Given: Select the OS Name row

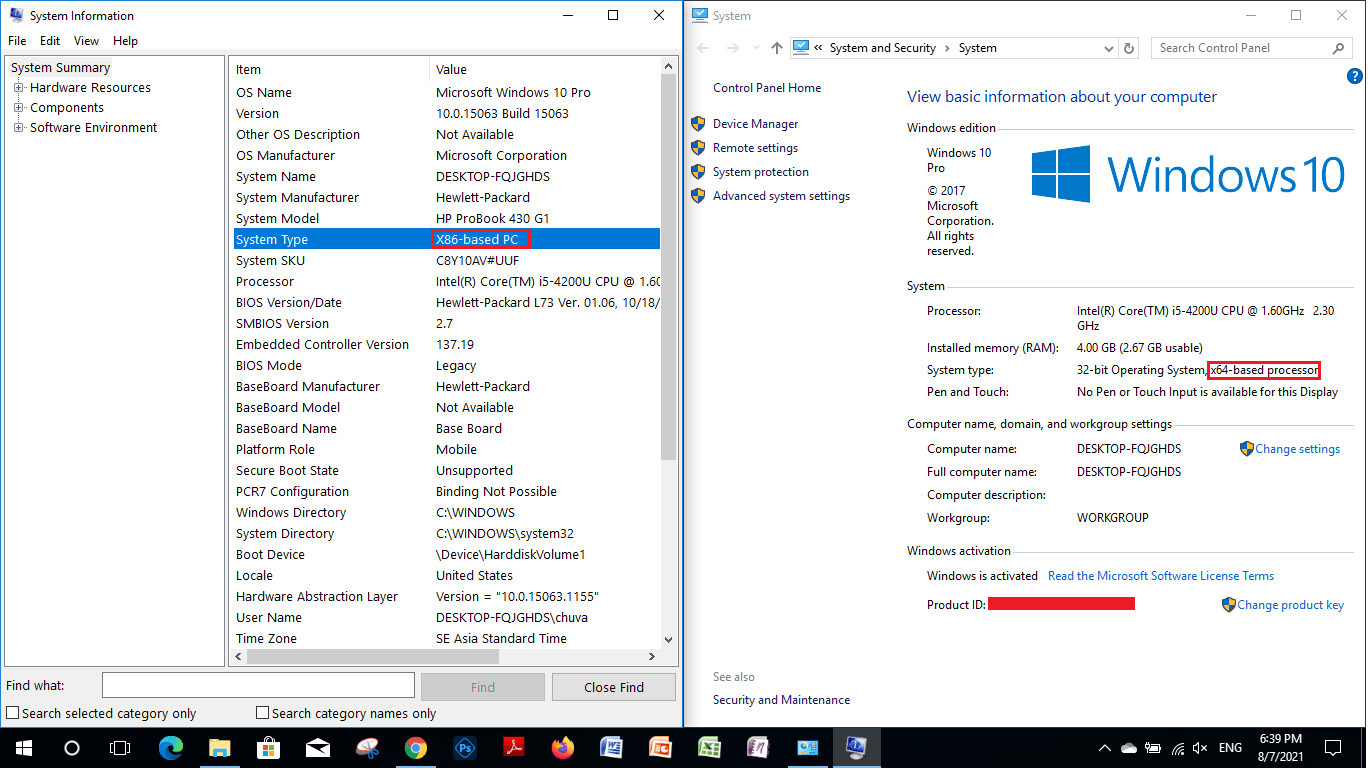Looking at the screenshot, I should pos(445,92).
